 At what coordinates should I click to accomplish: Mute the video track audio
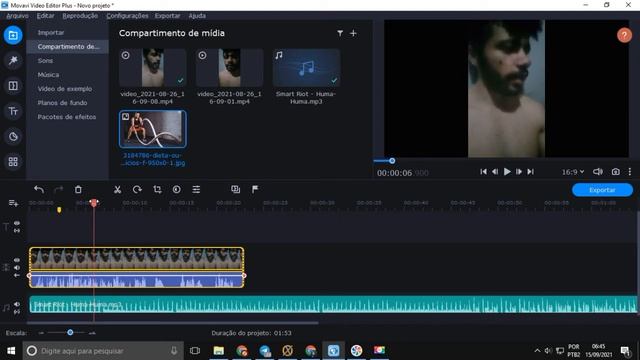tap(17, 268)
